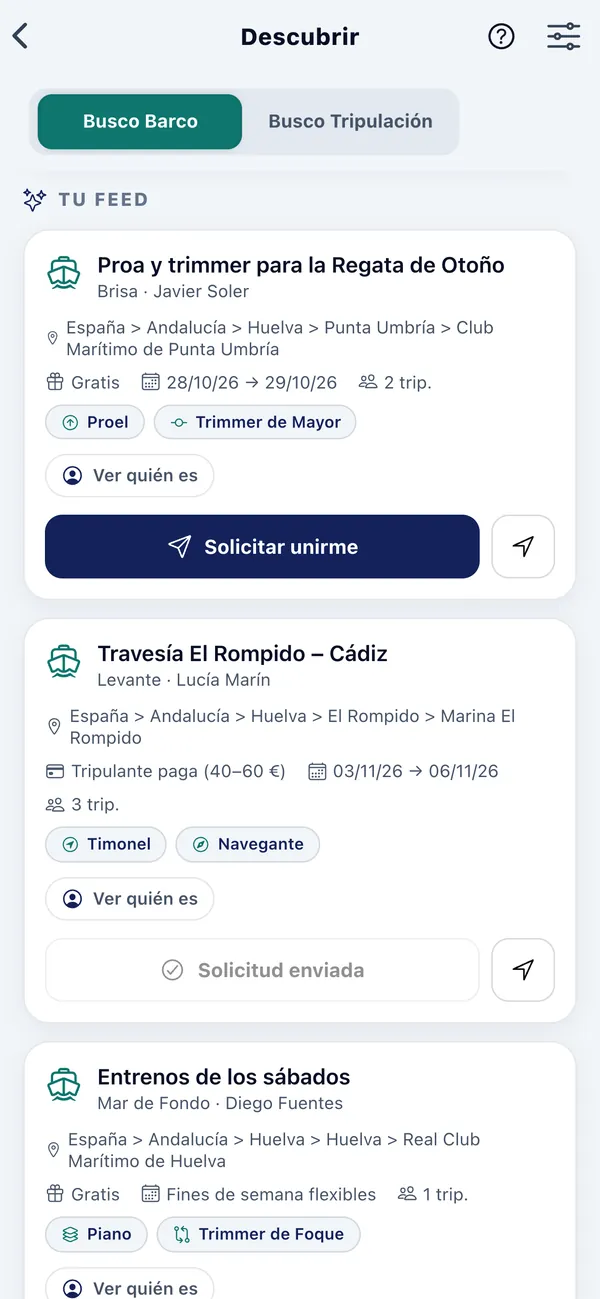Open the Entrenos de los sábados listing title
This screenshot has width=600, height=1299.
coord(224,1077)
